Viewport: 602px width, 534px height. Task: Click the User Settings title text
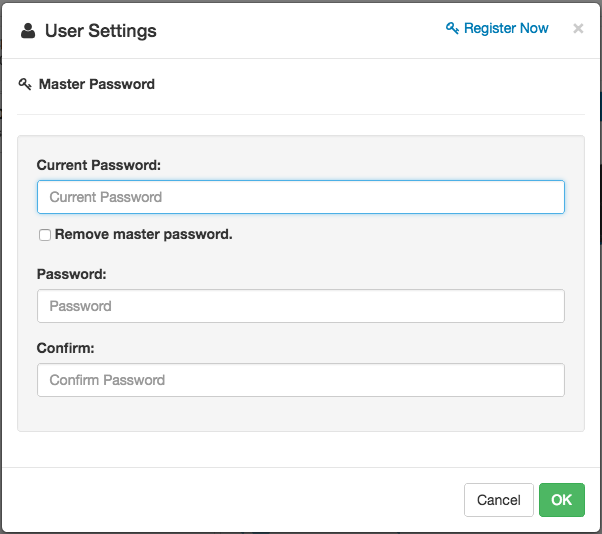[x=101, y=31]
